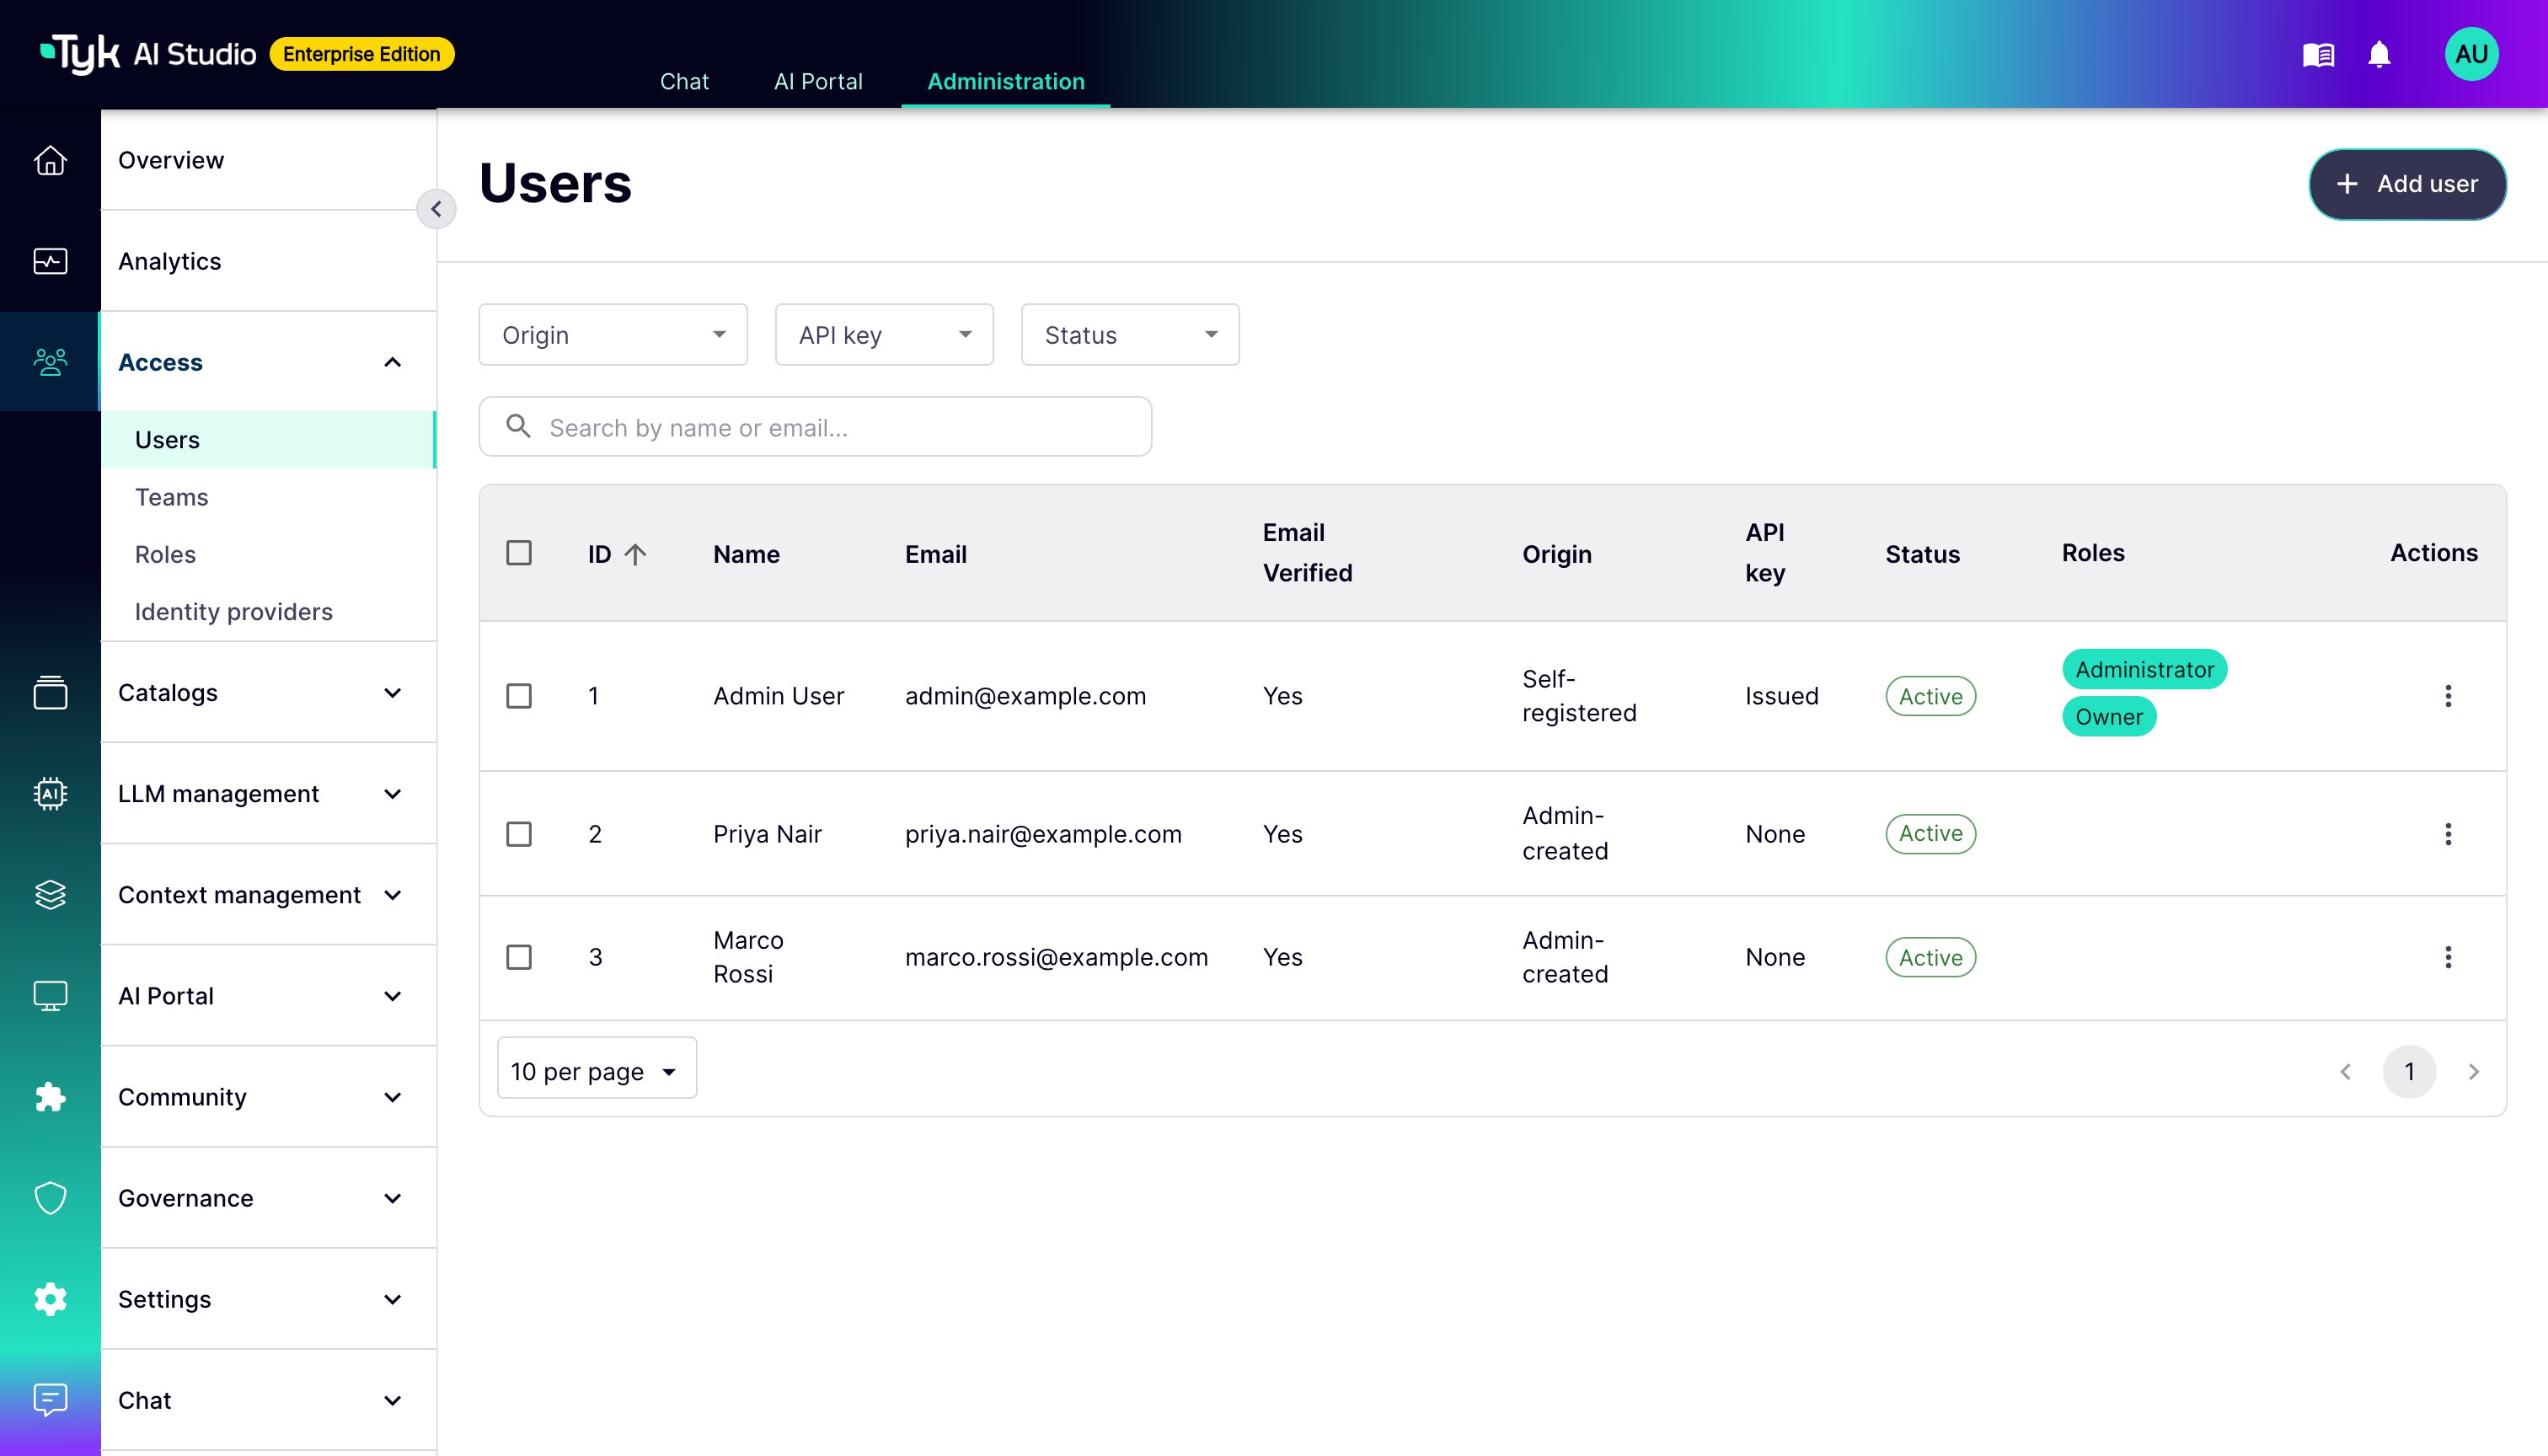This screenshot has height=1456, width=2548.
Task: Select the Administration top tab
Action: [1006, 81]
